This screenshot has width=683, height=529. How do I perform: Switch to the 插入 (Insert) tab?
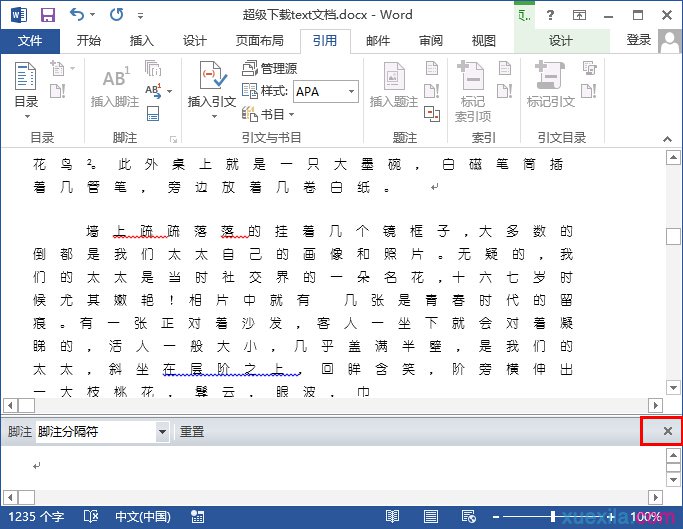[x=142, y=41]
